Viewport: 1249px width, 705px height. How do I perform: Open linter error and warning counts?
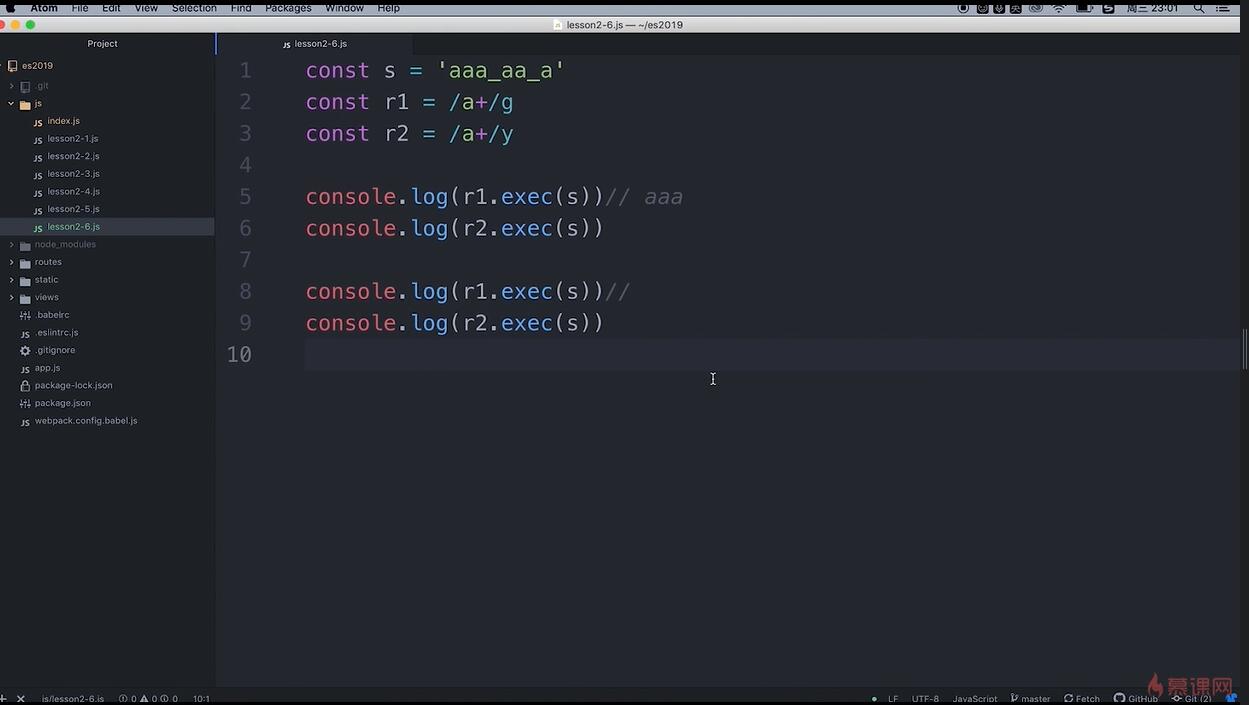[148, 699]
